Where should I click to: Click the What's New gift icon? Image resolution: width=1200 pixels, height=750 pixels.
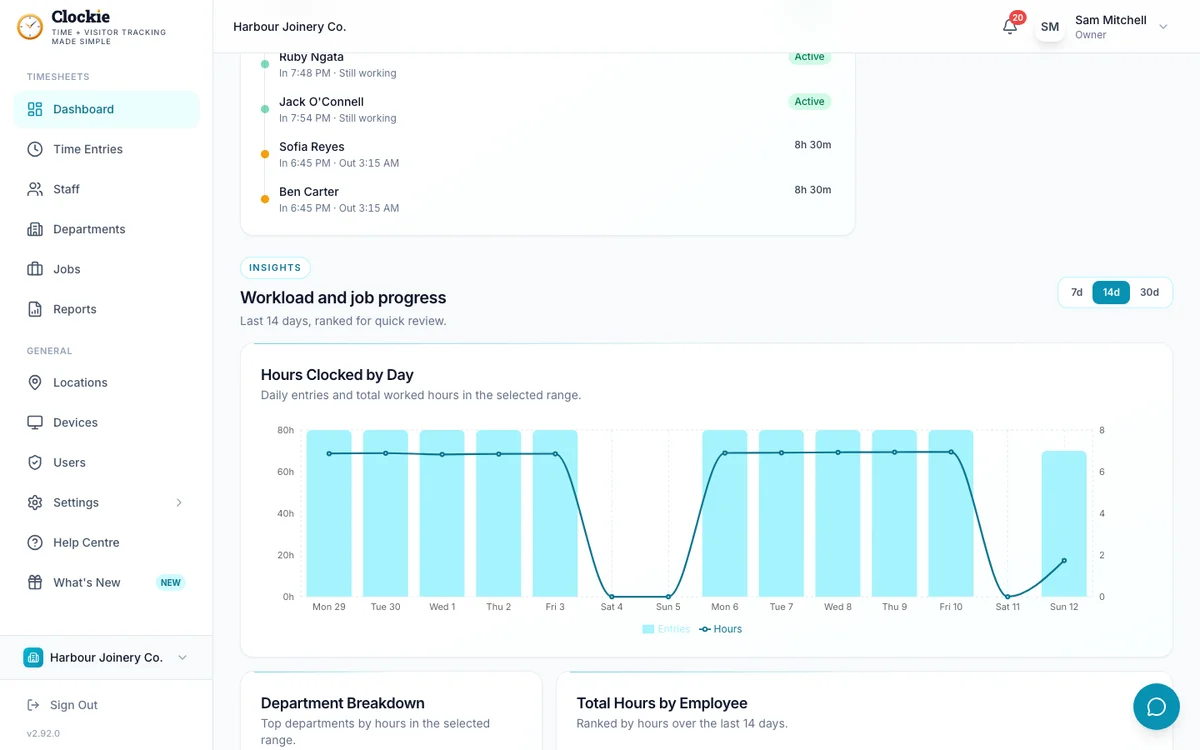click(35, 582)
